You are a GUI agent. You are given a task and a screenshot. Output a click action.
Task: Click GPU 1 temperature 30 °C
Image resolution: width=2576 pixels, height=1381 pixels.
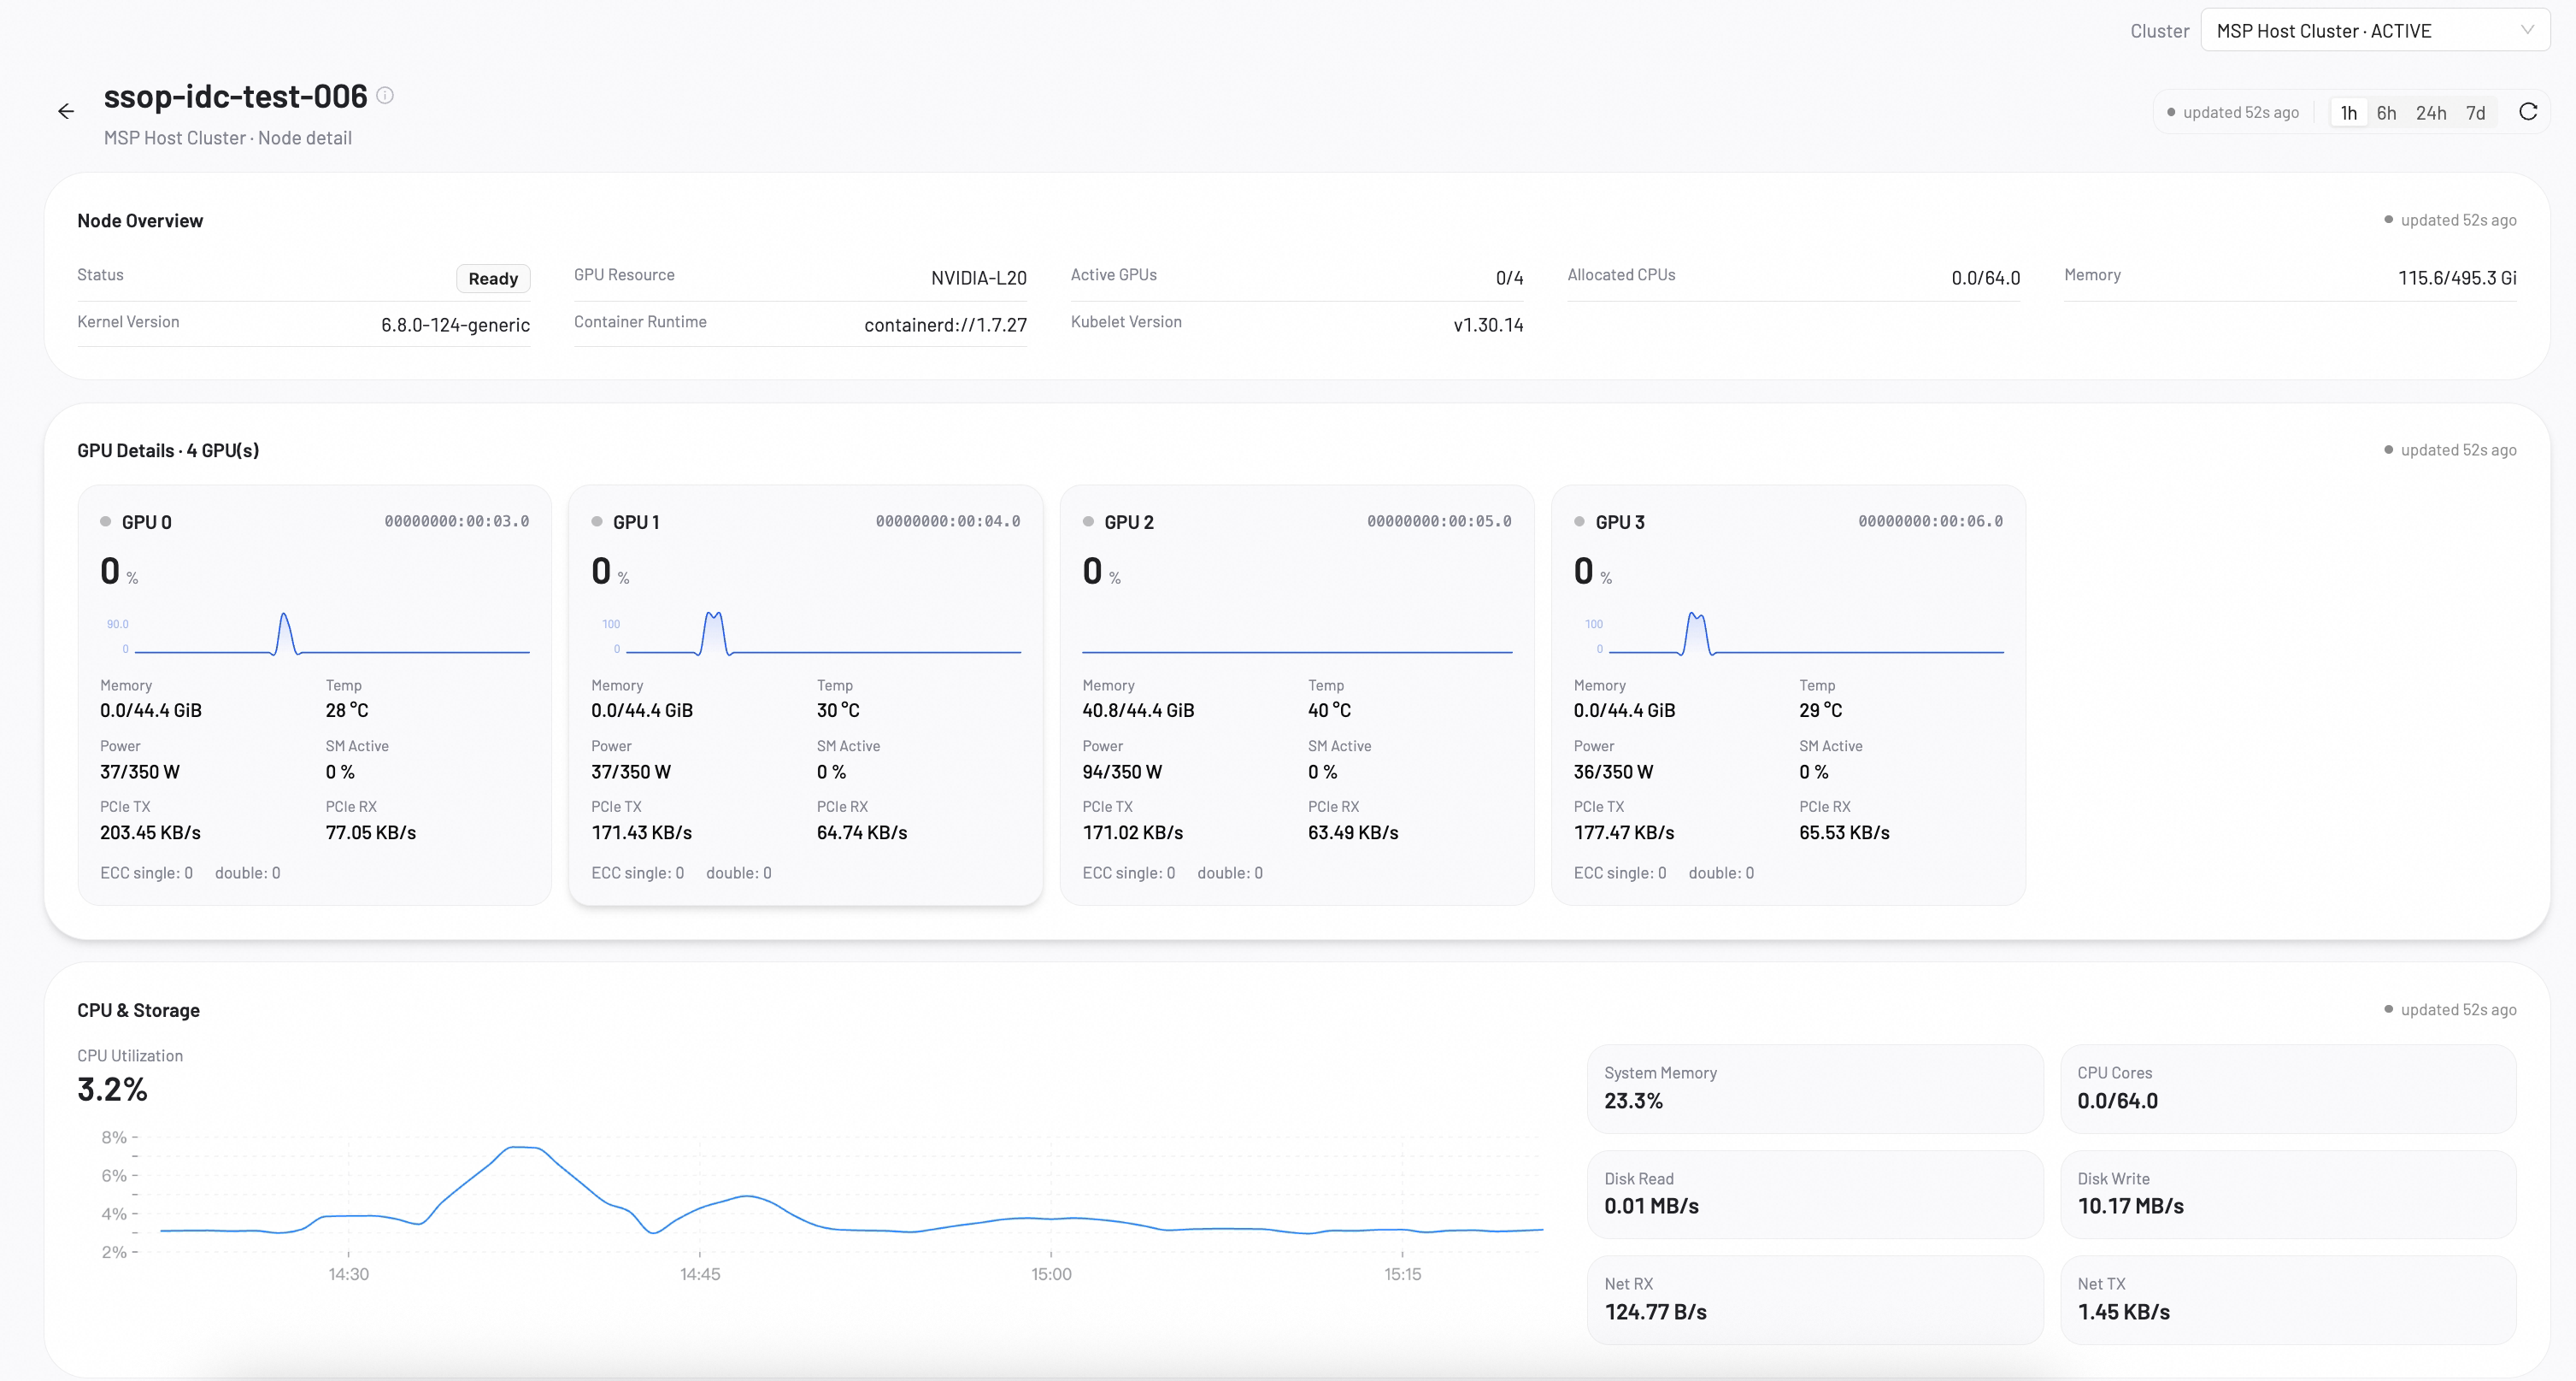click(838, 710)
